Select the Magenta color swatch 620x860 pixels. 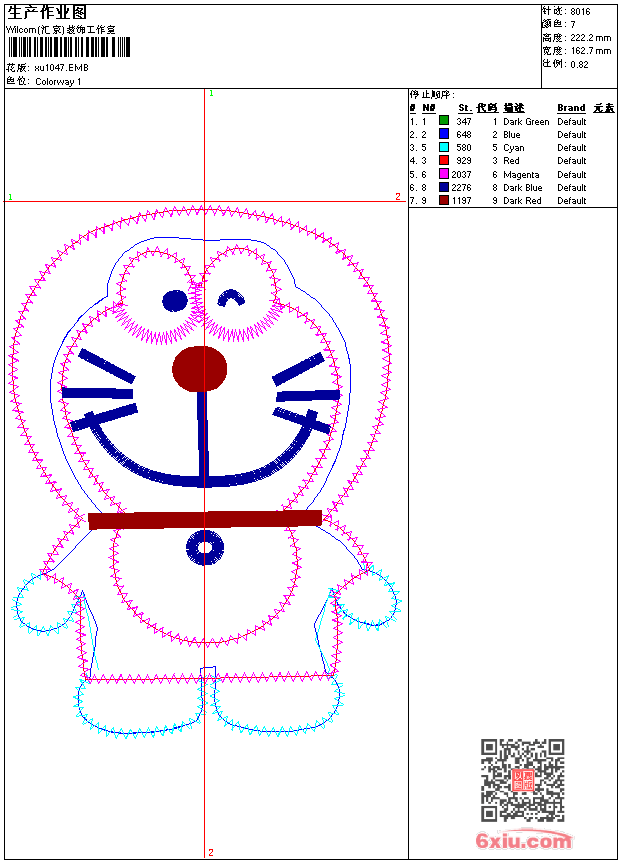pyautogui.click(x=444, y=174)
